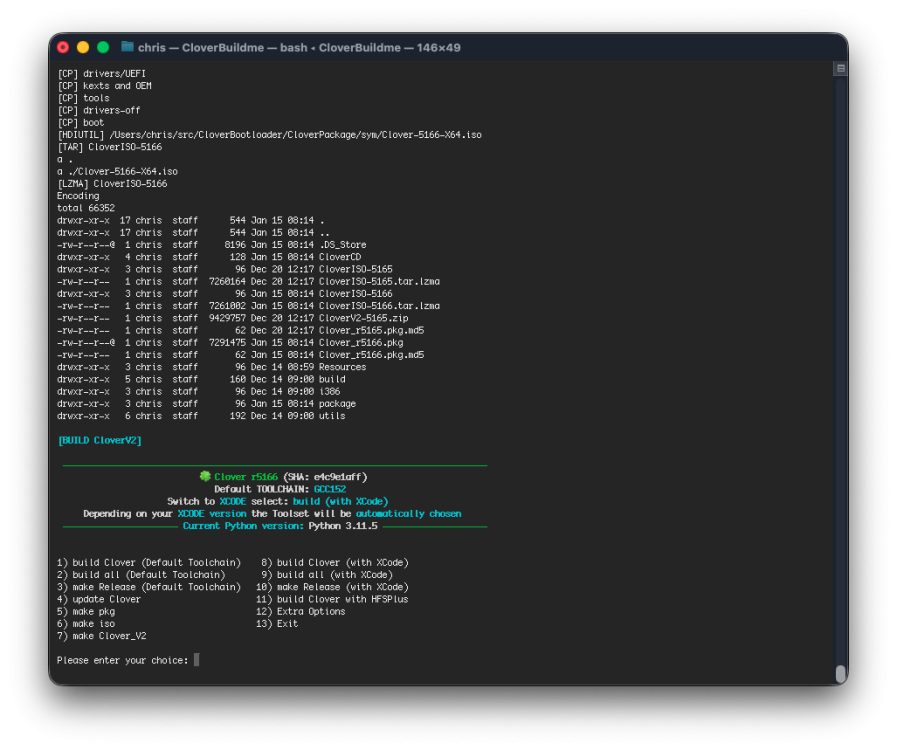897x750 pixels.
Task: Click the file name 'CloverISO-5166.tar.lzma'
Action: tap(379, 305)
